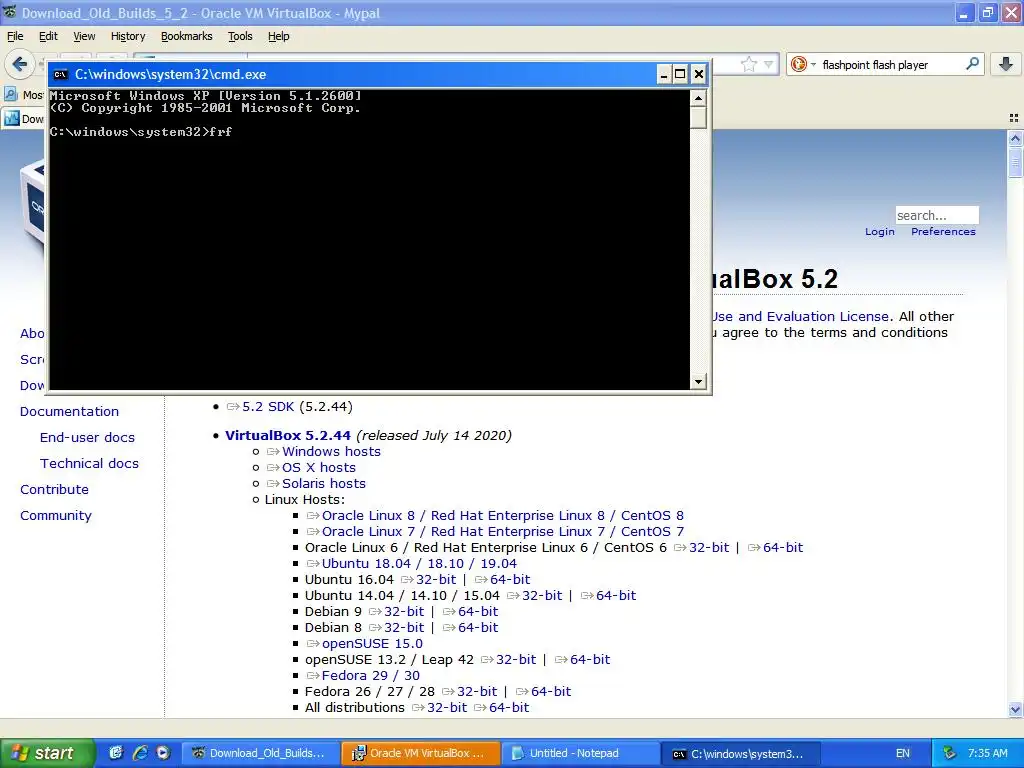Viewport: 1024px width, 768px height.
Task: Click the Debian 9 32-bit link
Action: click(404, 612)
